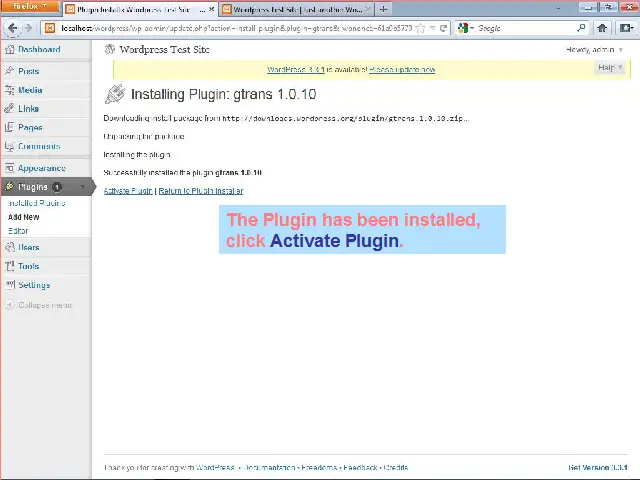Open a new tab with plus button
The height and width of the screenshot is (480, 640).
pyautogui.click(x=383, y=9)
